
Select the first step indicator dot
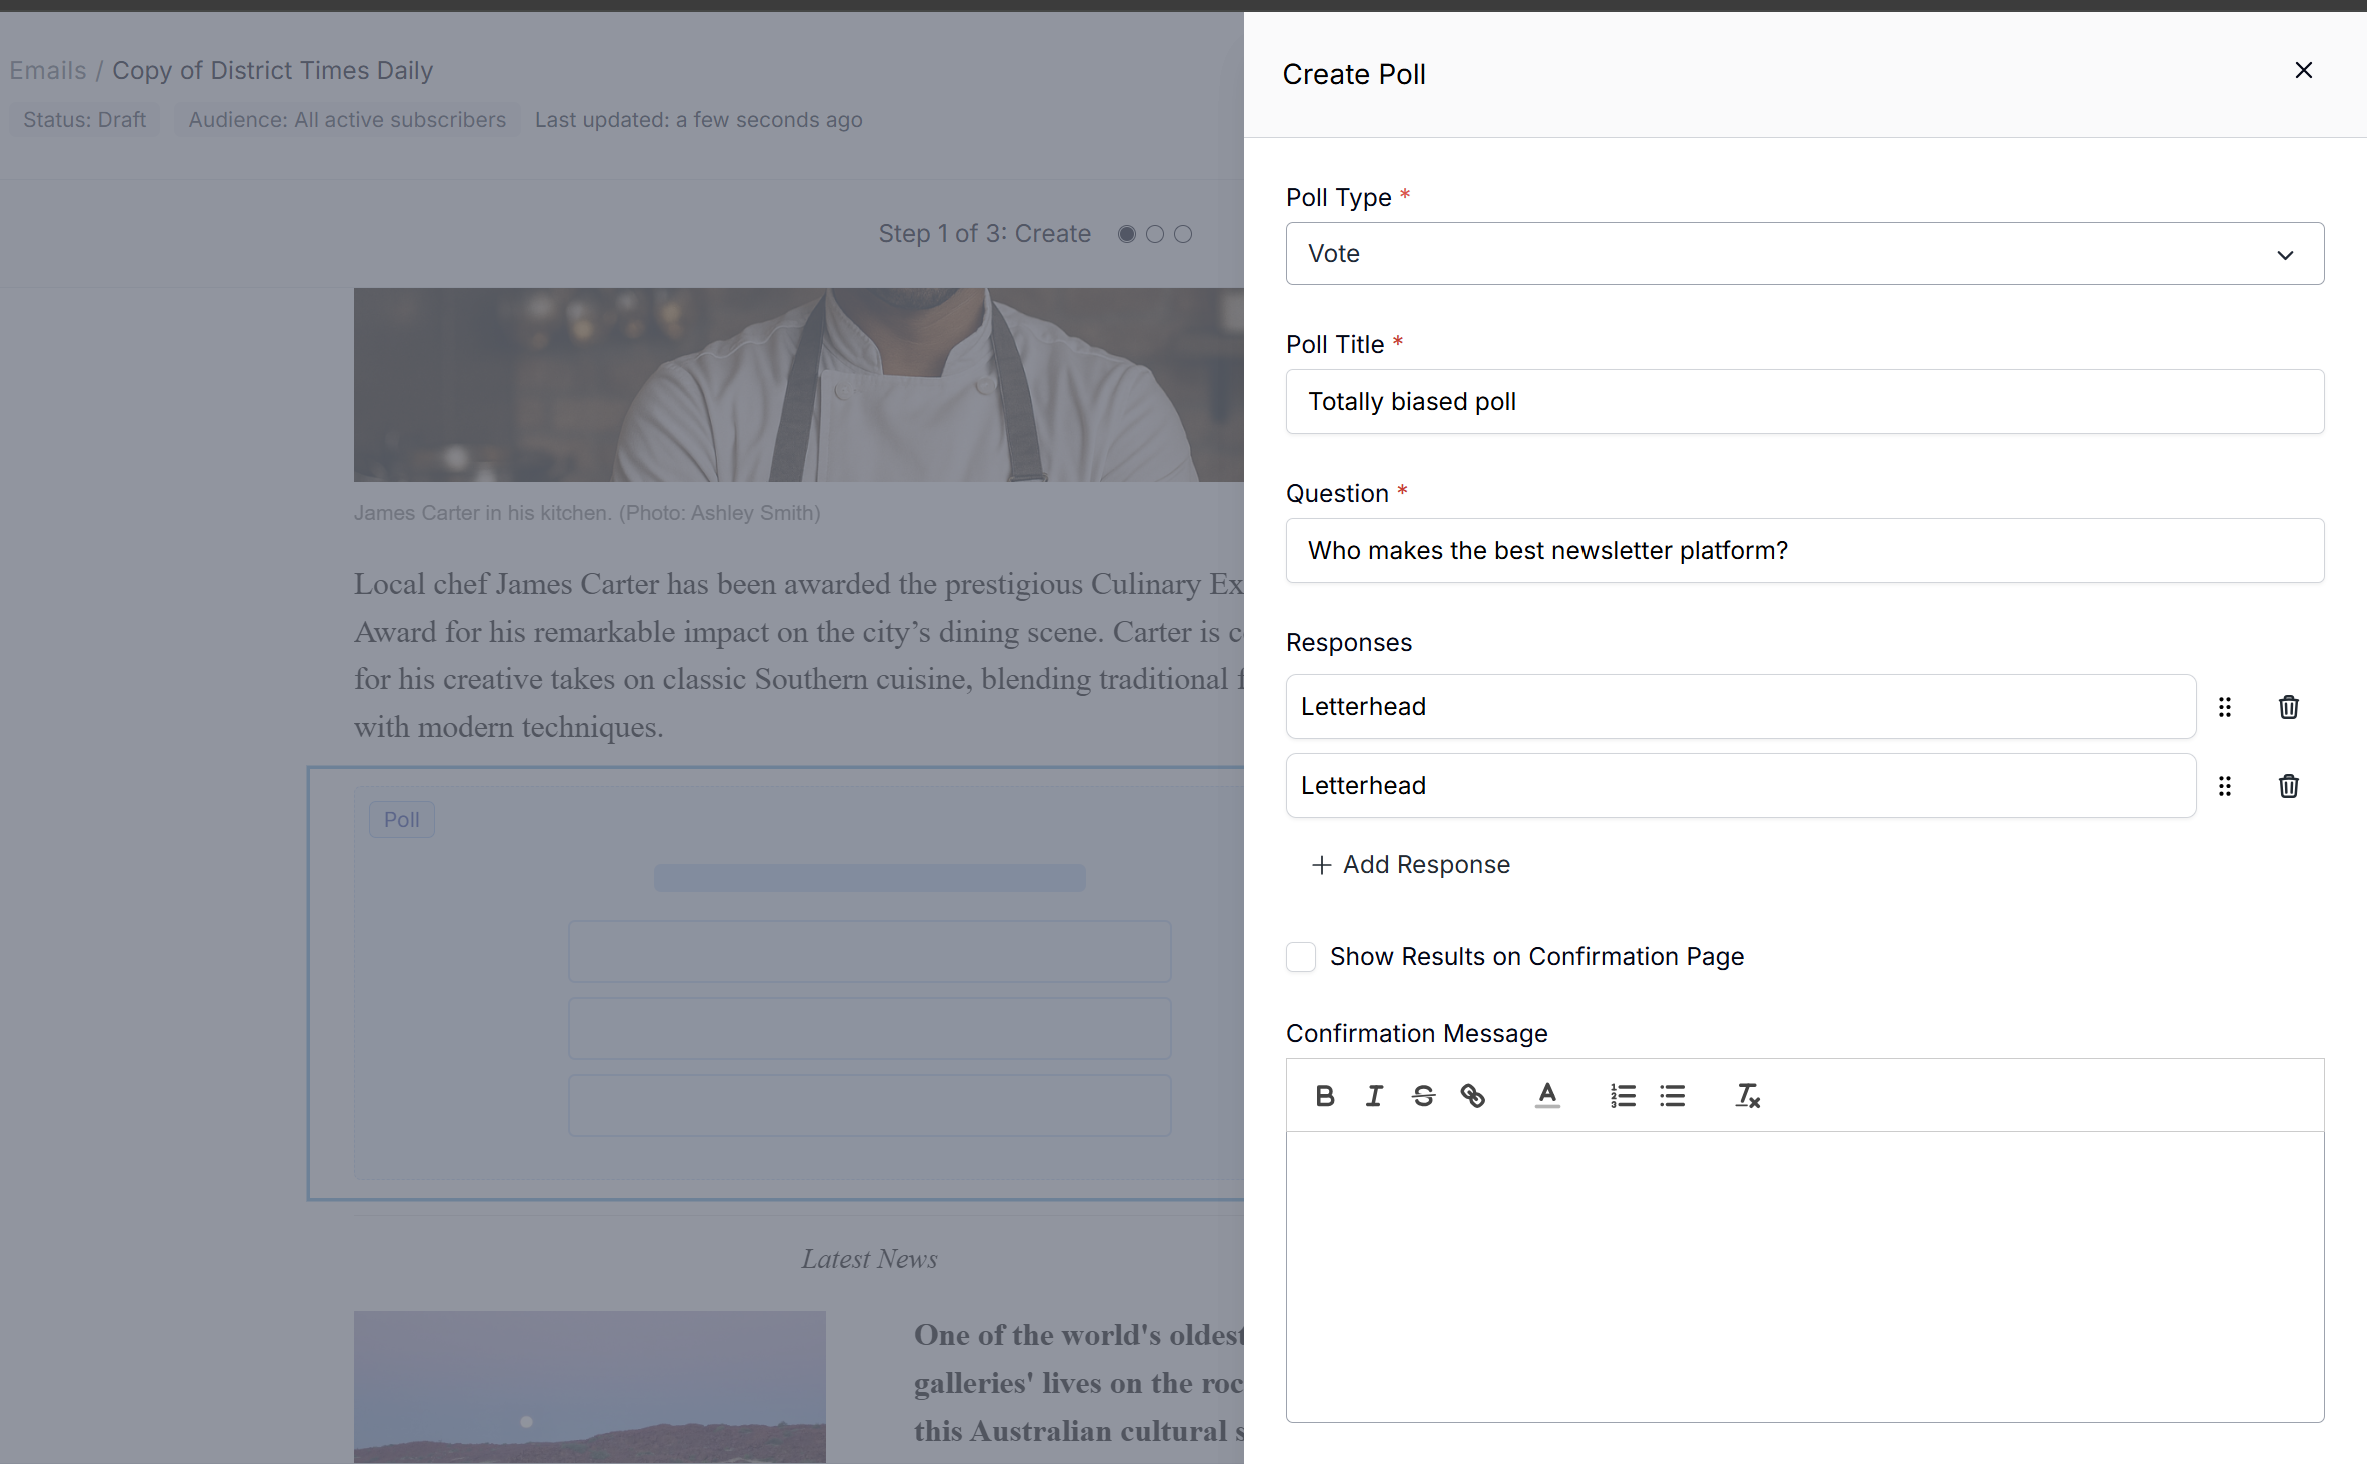coord(1127,234)
